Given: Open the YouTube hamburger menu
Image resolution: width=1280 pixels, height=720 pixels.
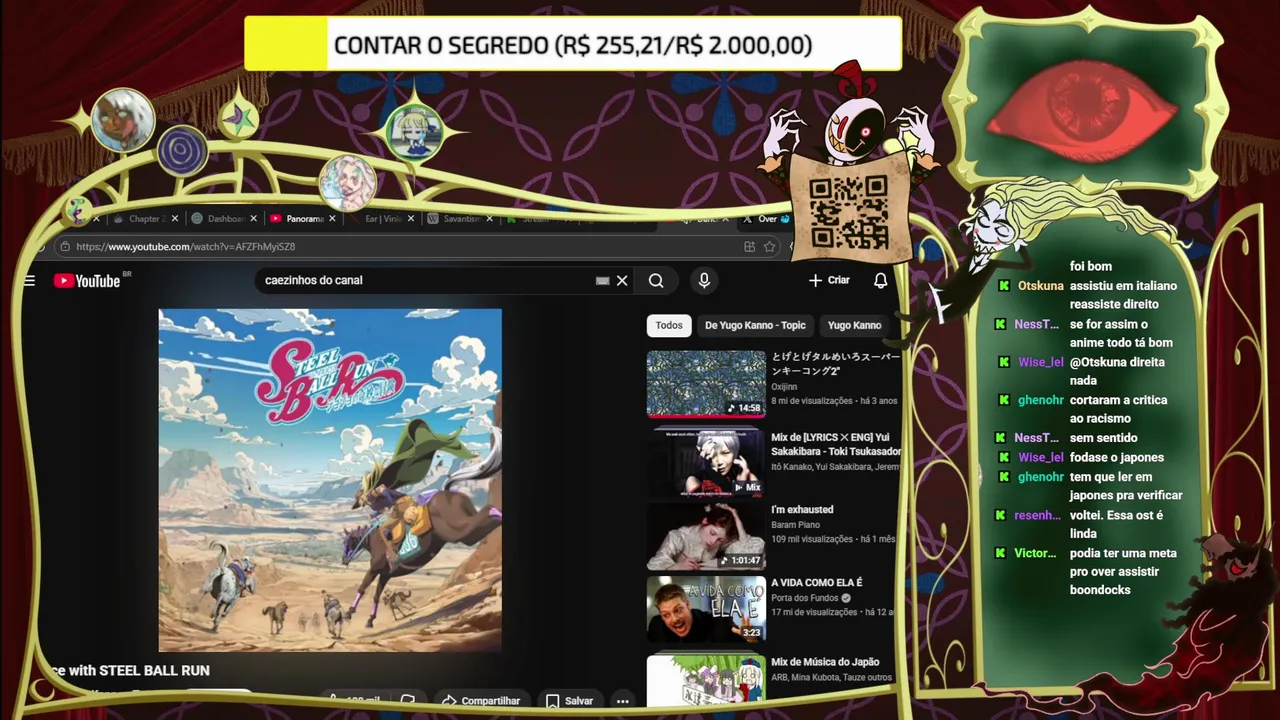Looking at the screenshot, I should [x=29, y=281].
